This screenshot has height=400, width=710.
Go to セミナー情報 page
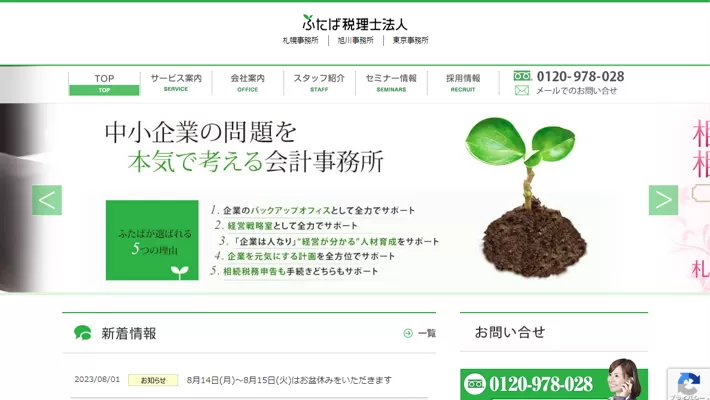(x=391, y=83)
